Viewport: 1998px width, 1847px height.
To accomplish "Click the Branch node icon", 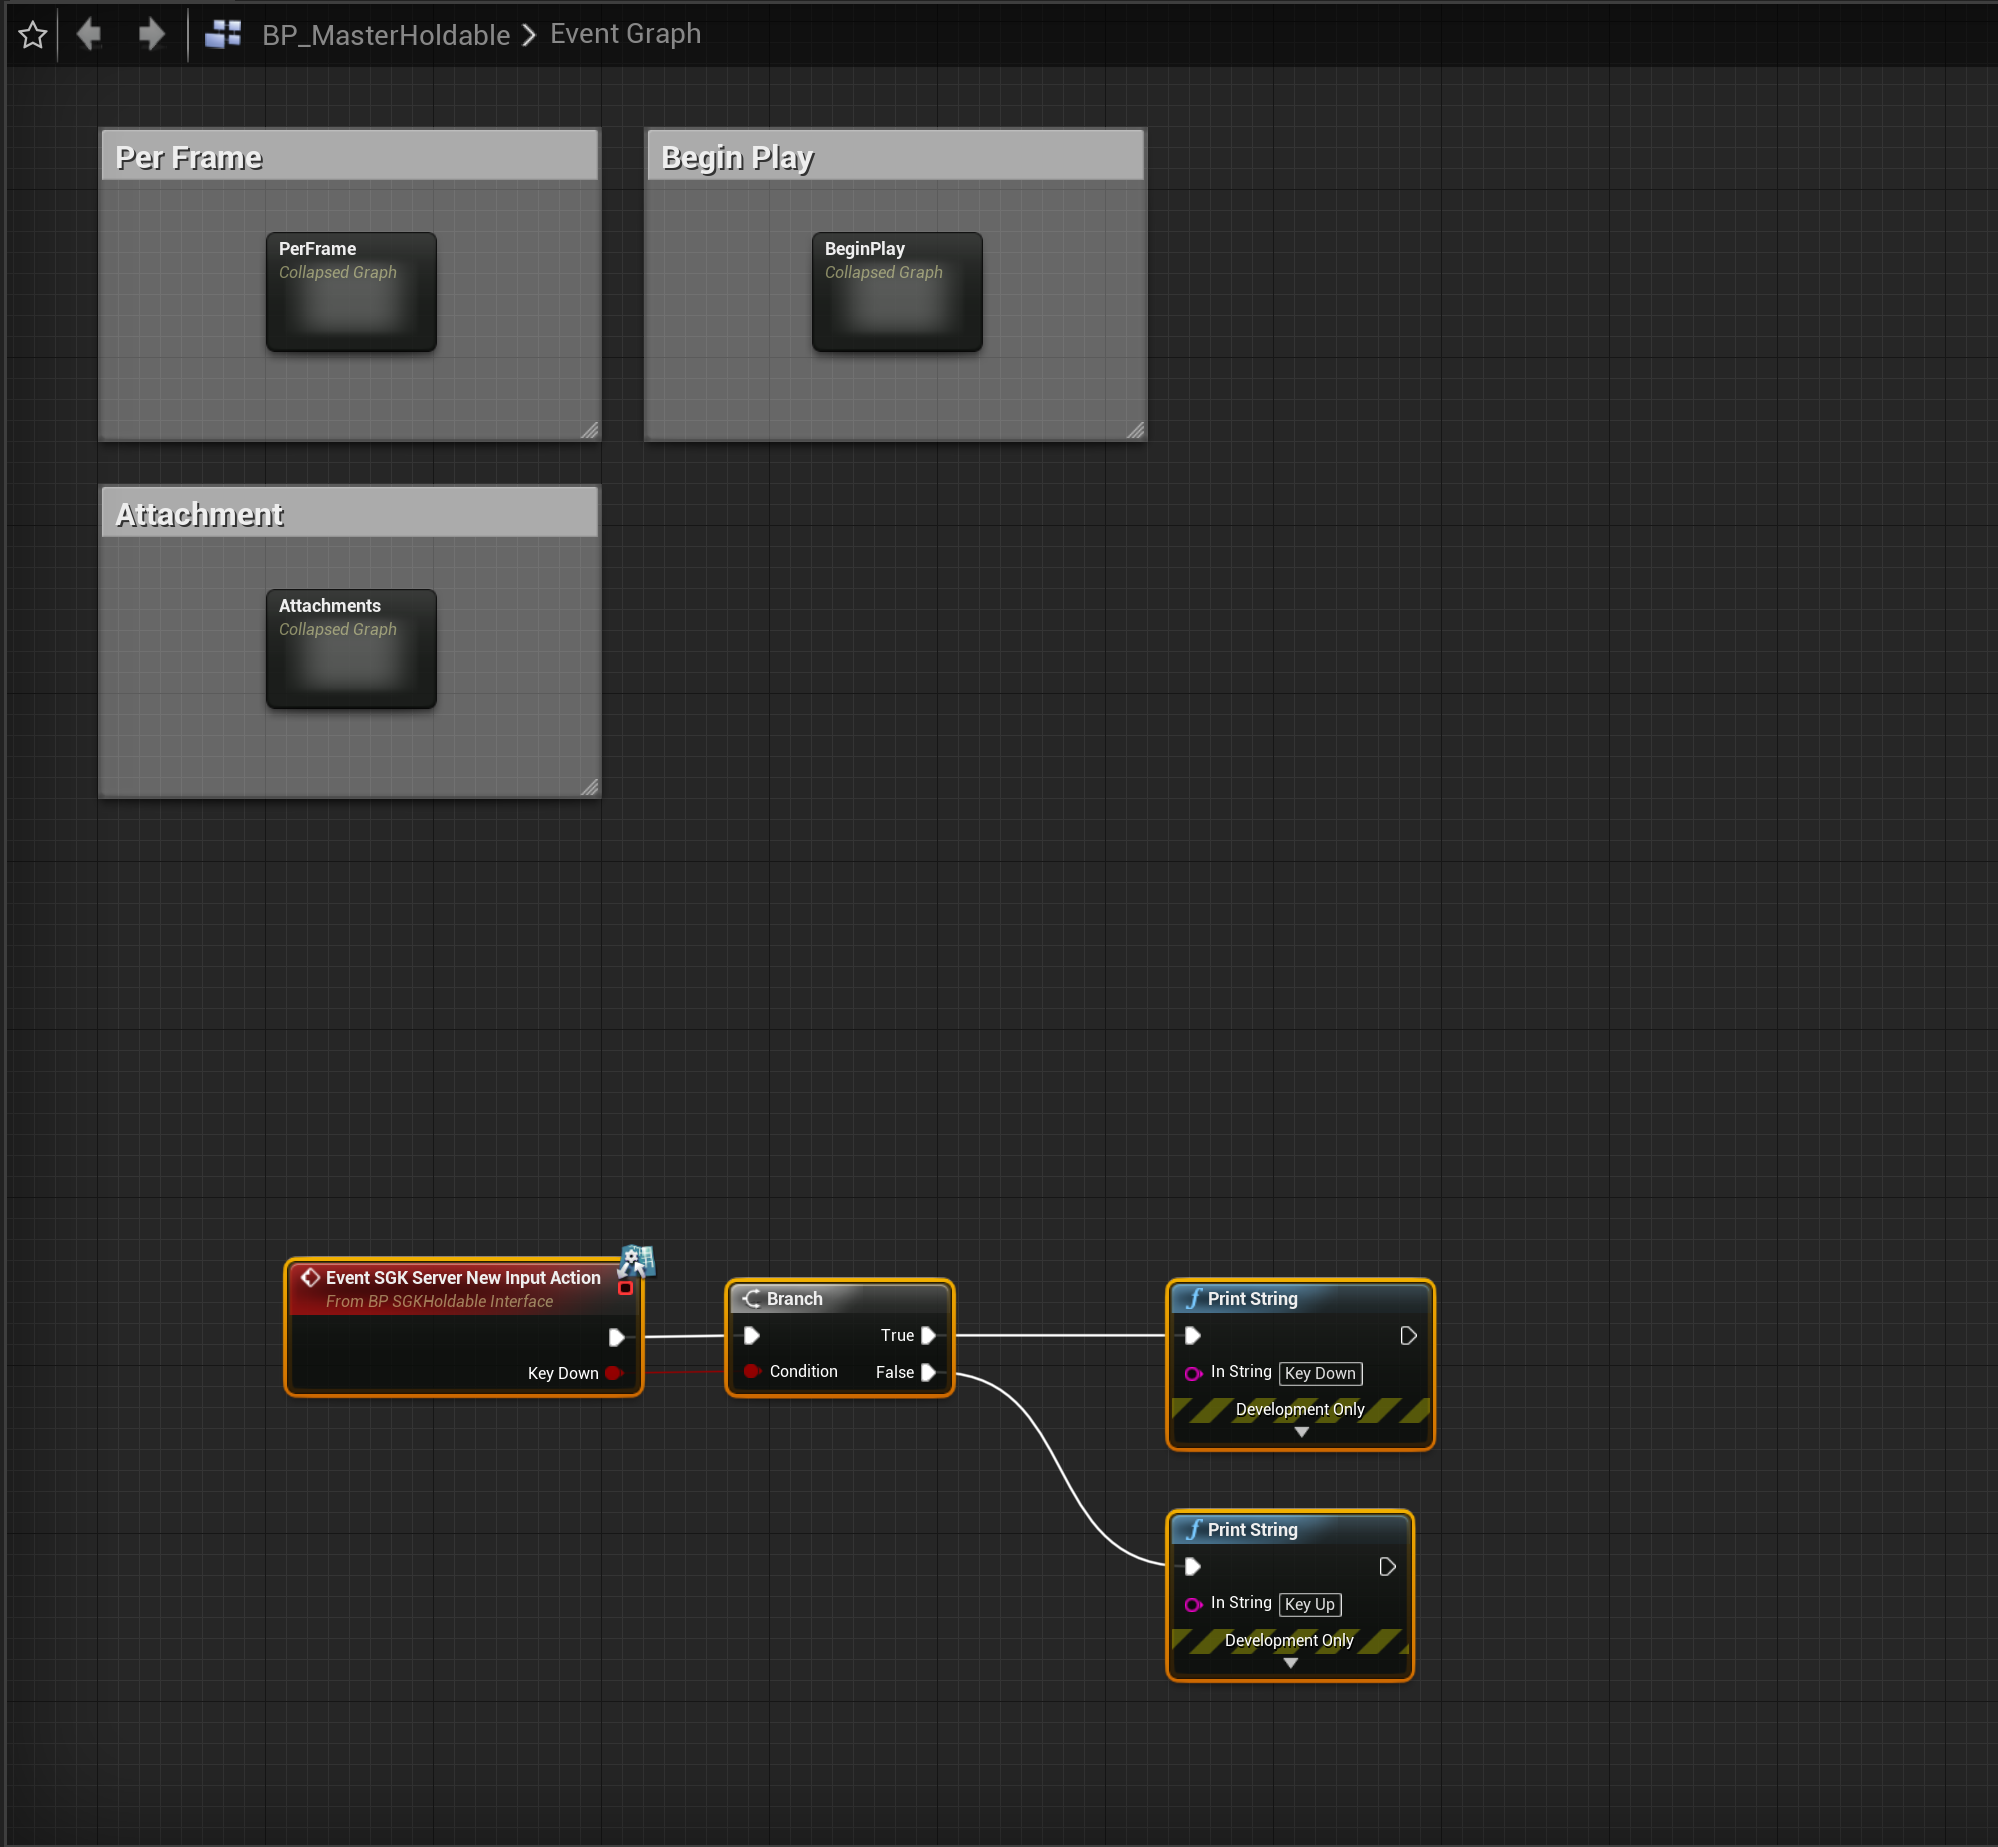I will 752,1298.
